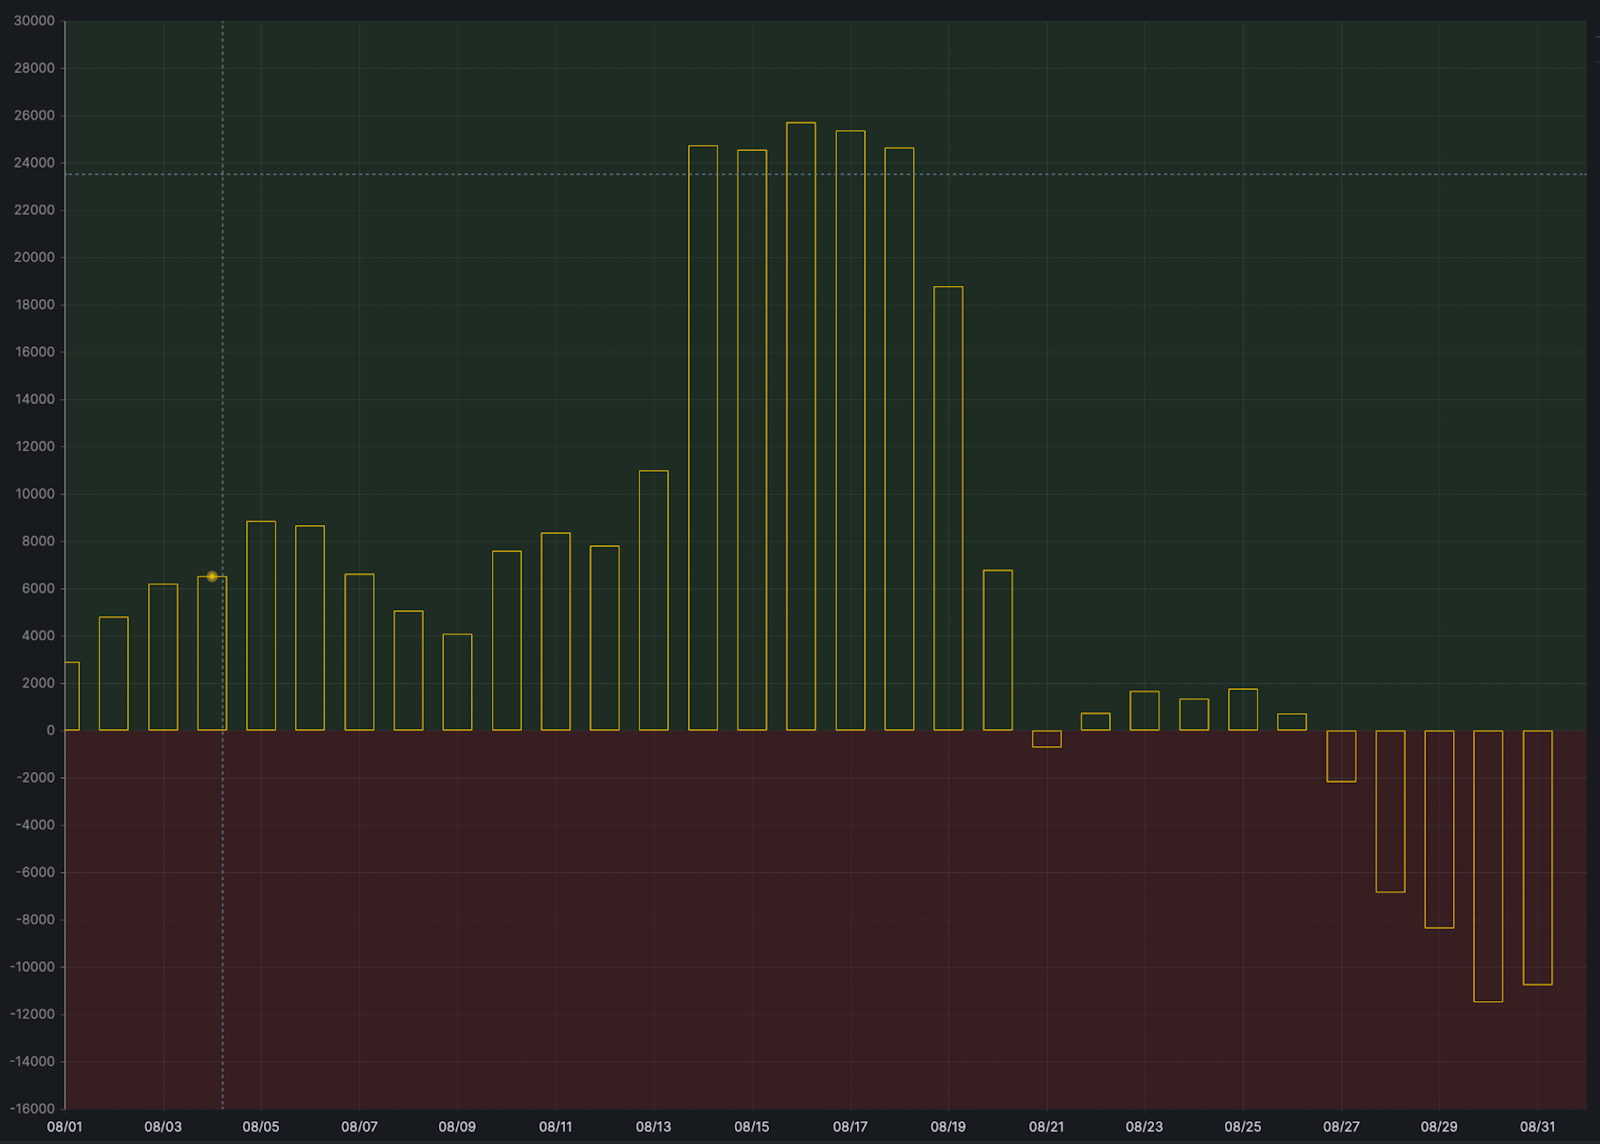The width and height of the screenshot is (1600, 1144).
Task: Select the tallest bar between 08/15 and 08/17
Action: pos(801,426)
